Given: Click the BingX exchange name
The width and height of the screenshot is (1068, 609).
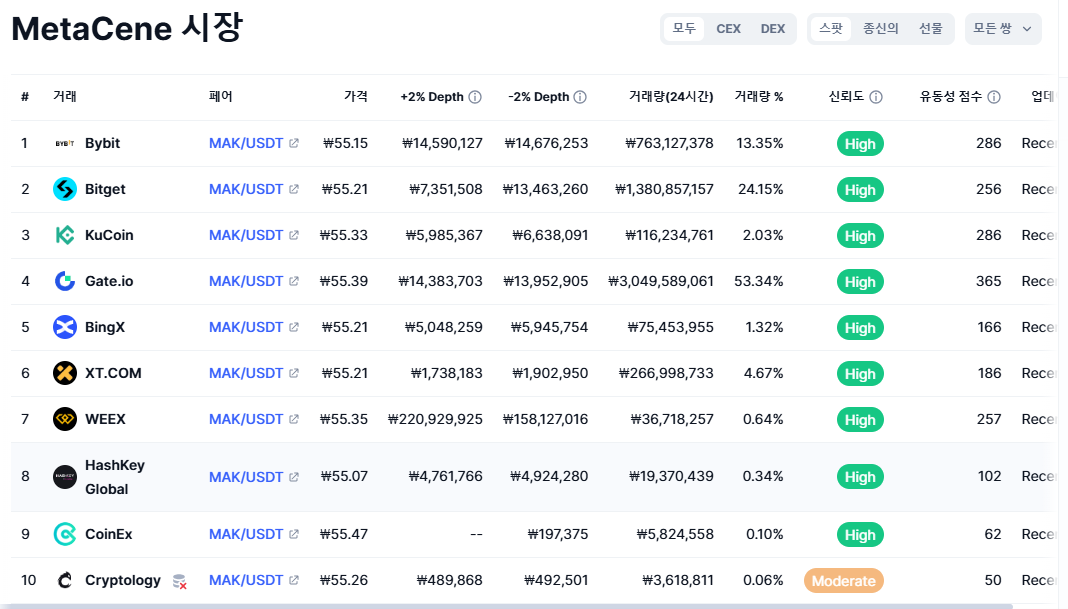Looking at the screenshot, I should point(105,327).
